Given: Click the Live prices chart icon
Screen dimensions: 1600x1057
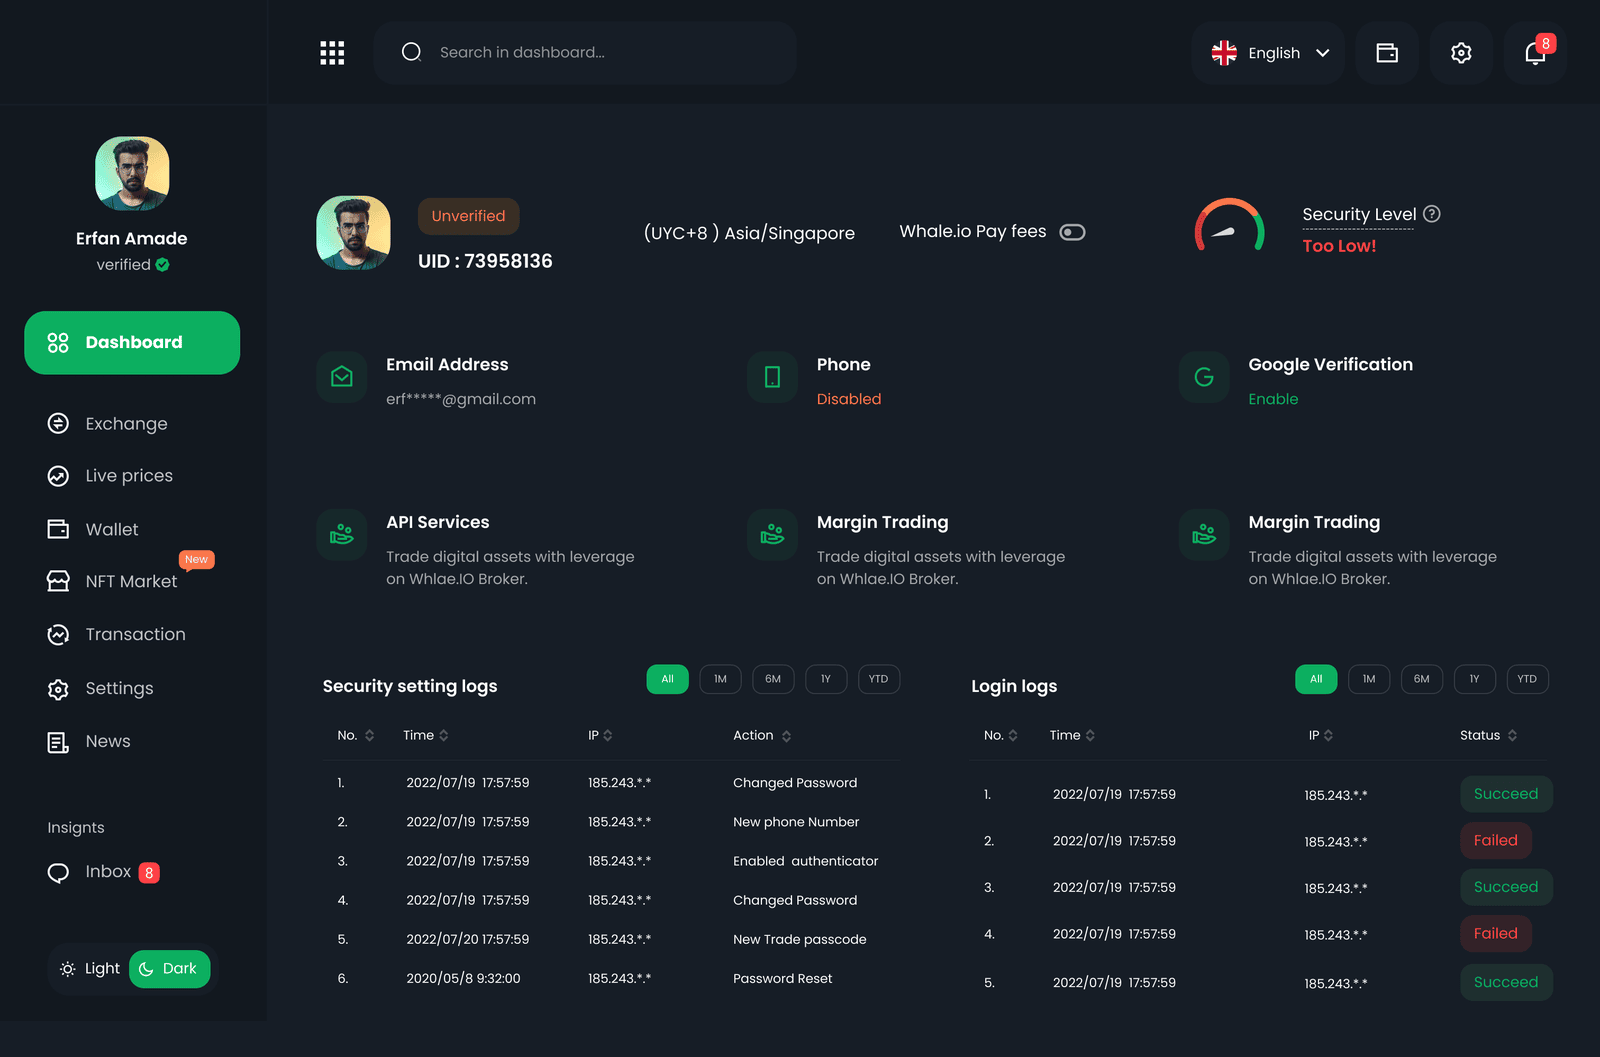Looking at the screenshot, I should pyautogui.click(x=58, y=476).
